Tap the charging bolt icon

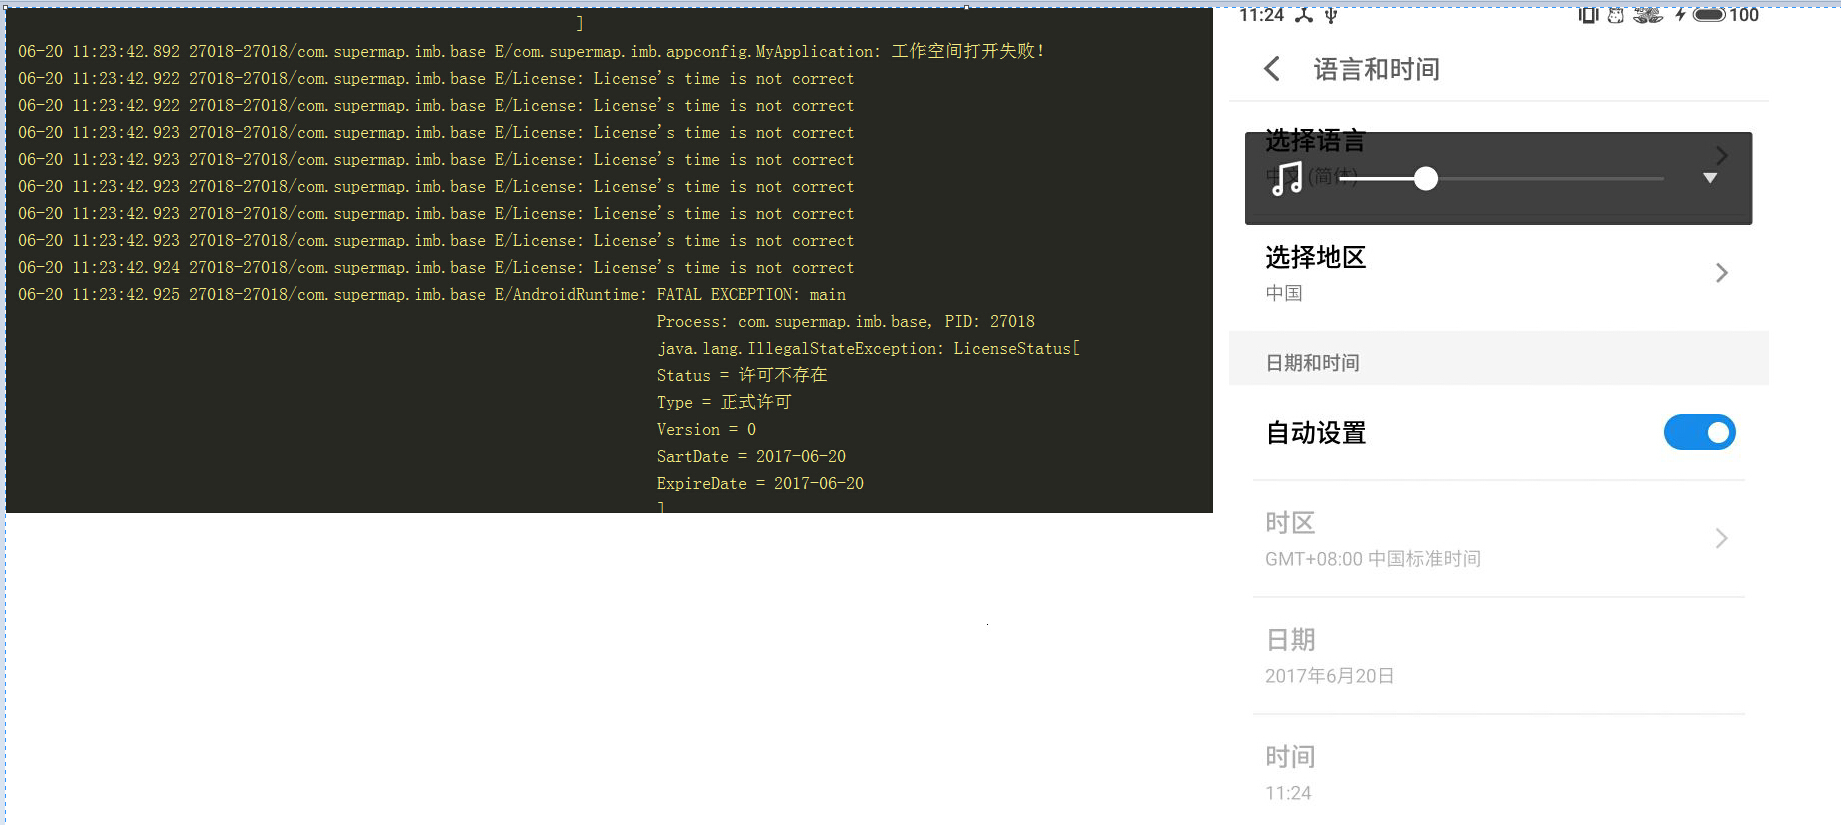pos(1680,15)
